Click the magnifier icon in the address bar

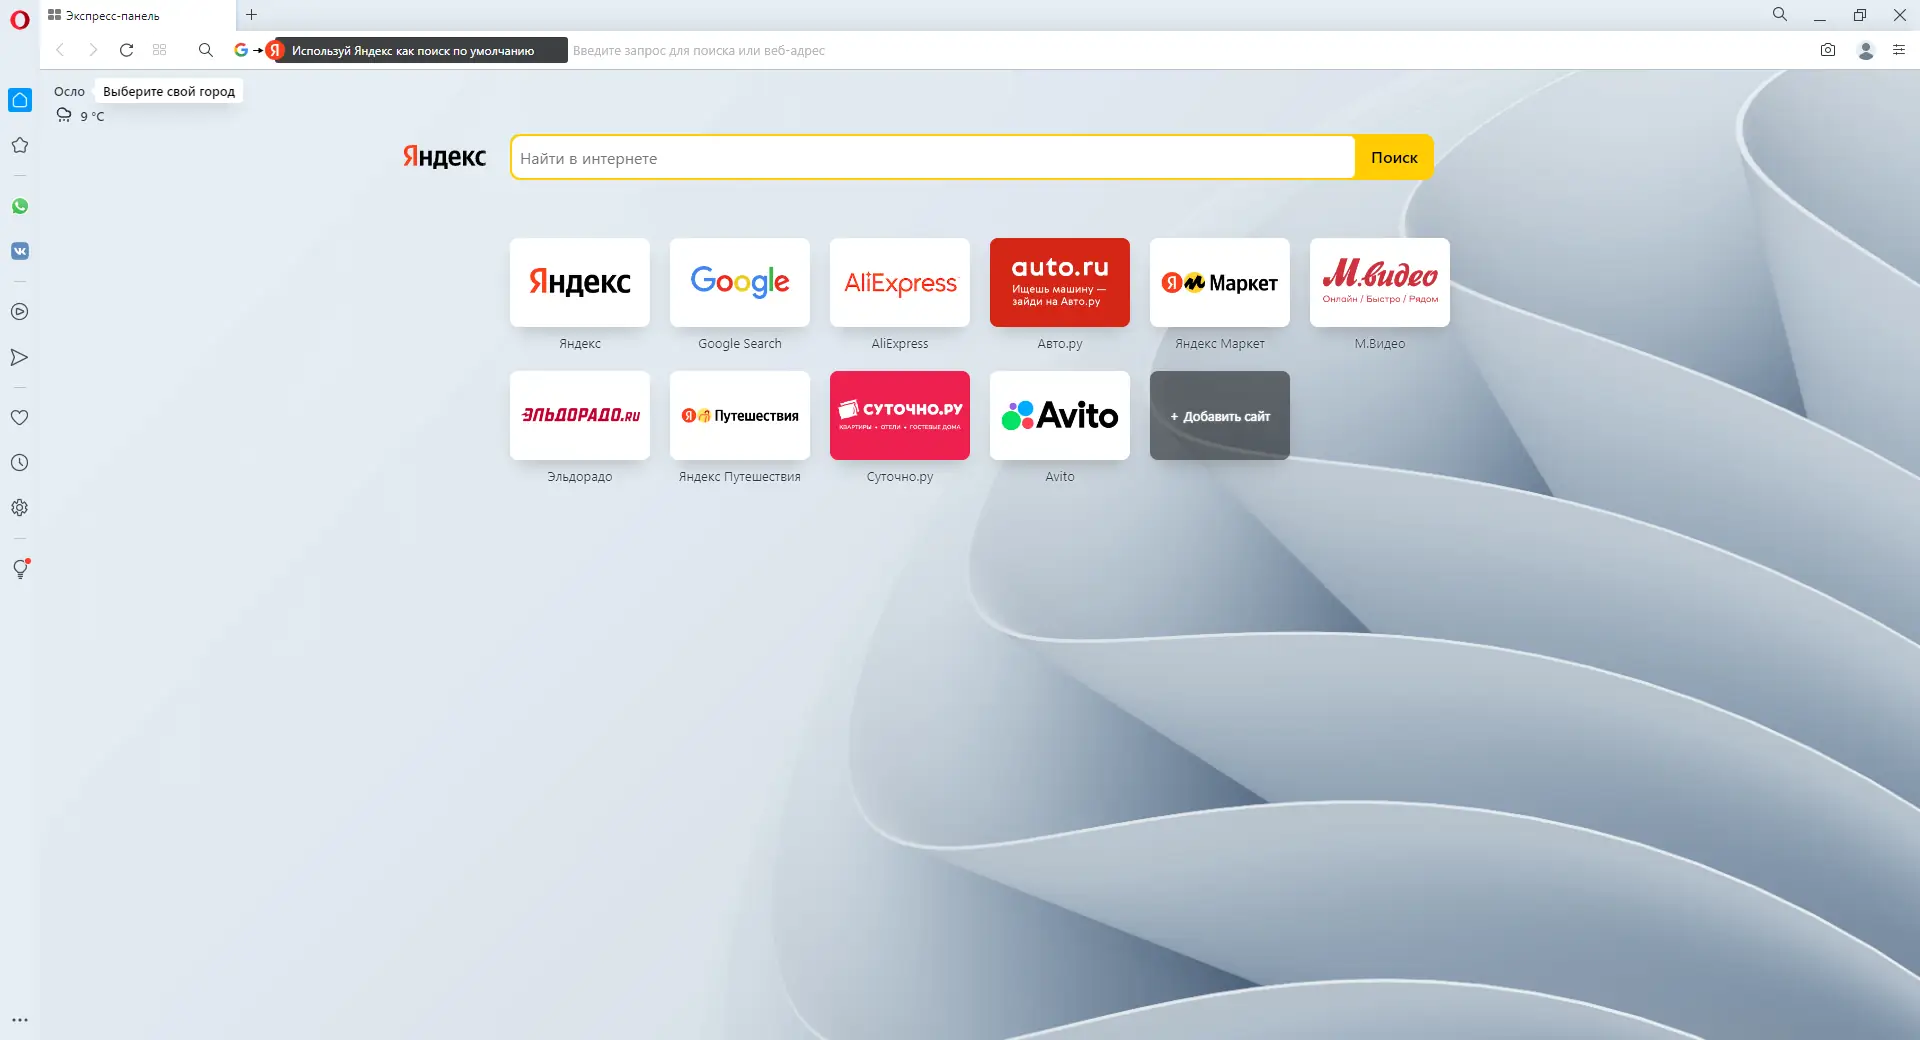point(206,50)
